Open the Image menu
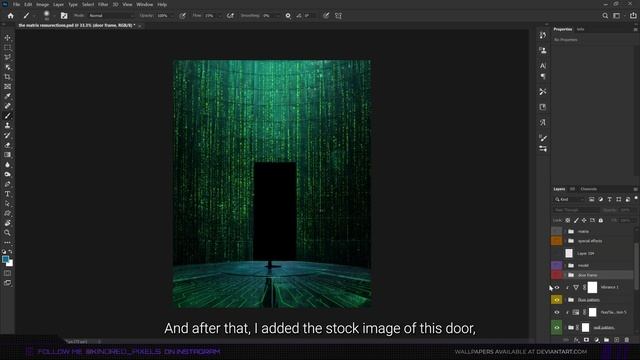 click(x=42, y=4)
